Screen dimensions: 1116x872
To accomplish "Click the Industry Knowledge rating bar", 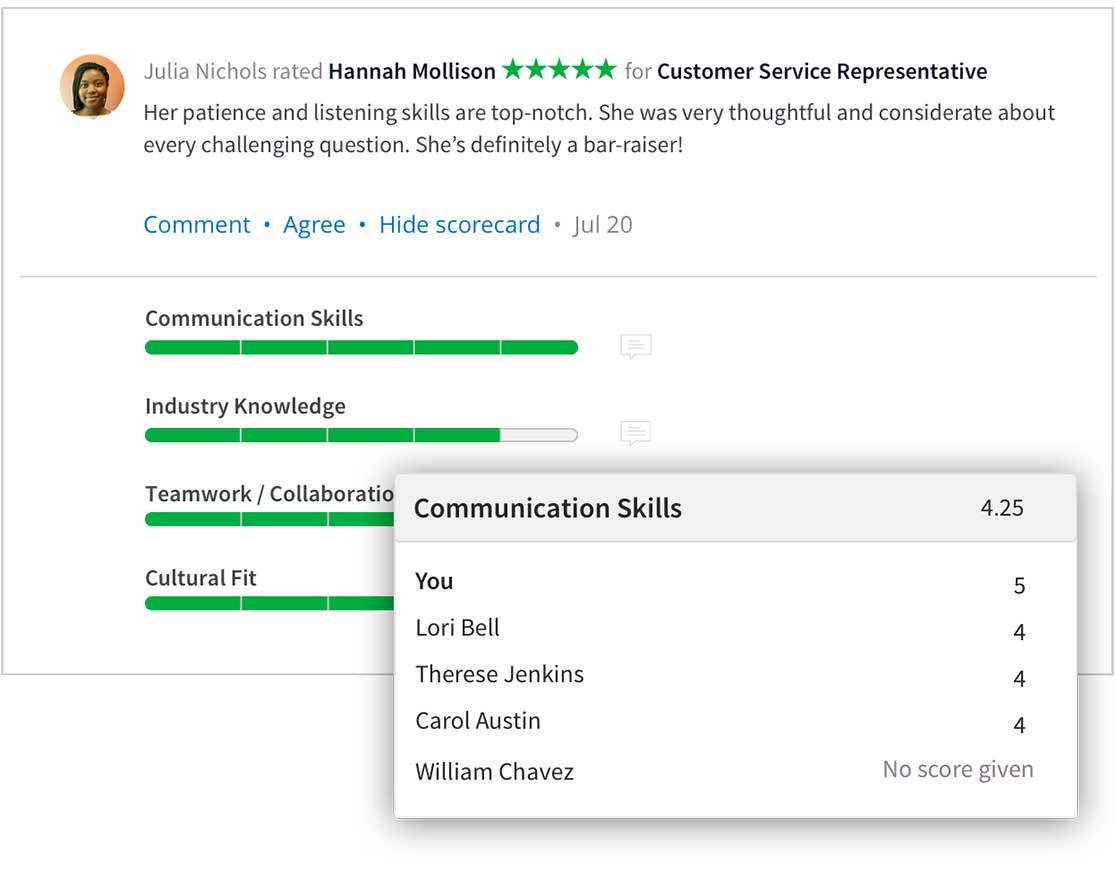I will click(x=361, y=435).
